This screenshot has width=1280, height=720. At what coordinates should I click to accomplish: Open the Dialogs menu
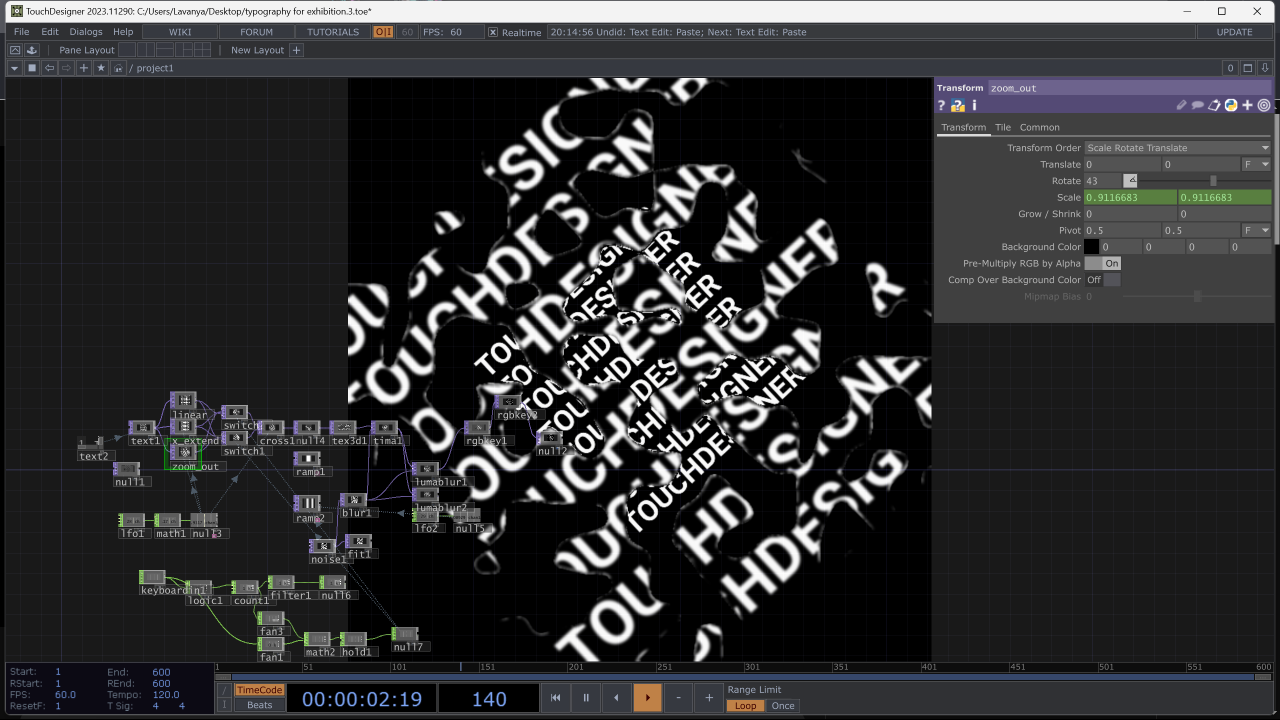tap(86, 32)
